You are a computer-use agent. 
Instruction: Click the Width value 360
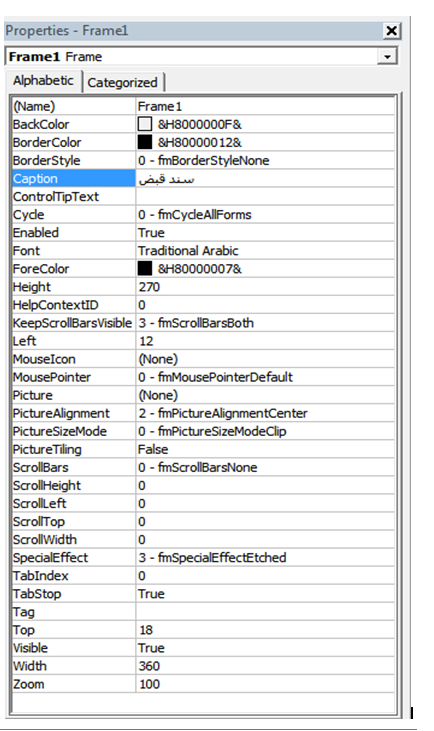click(x=149, y=666)
